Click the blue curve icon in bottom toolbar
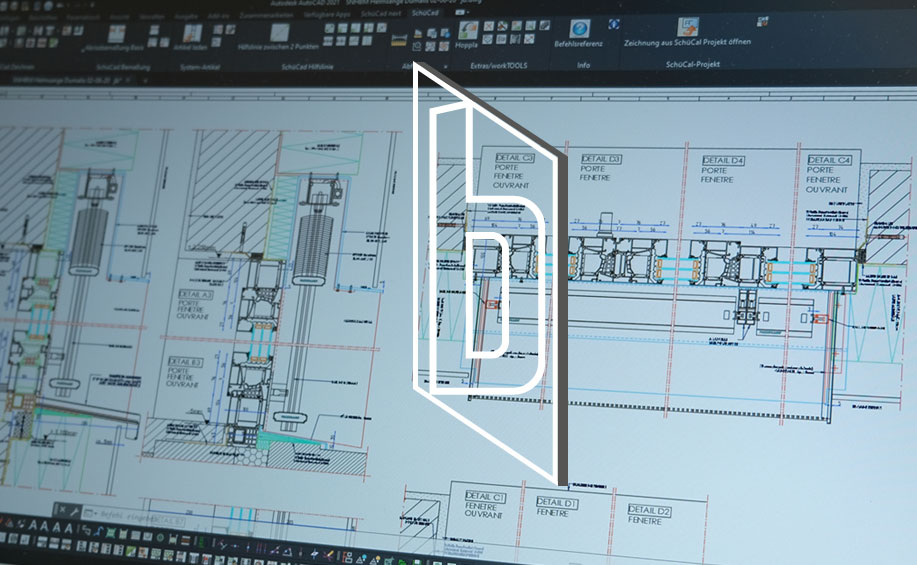Screen dimensions: 917x565 (98, 531)
